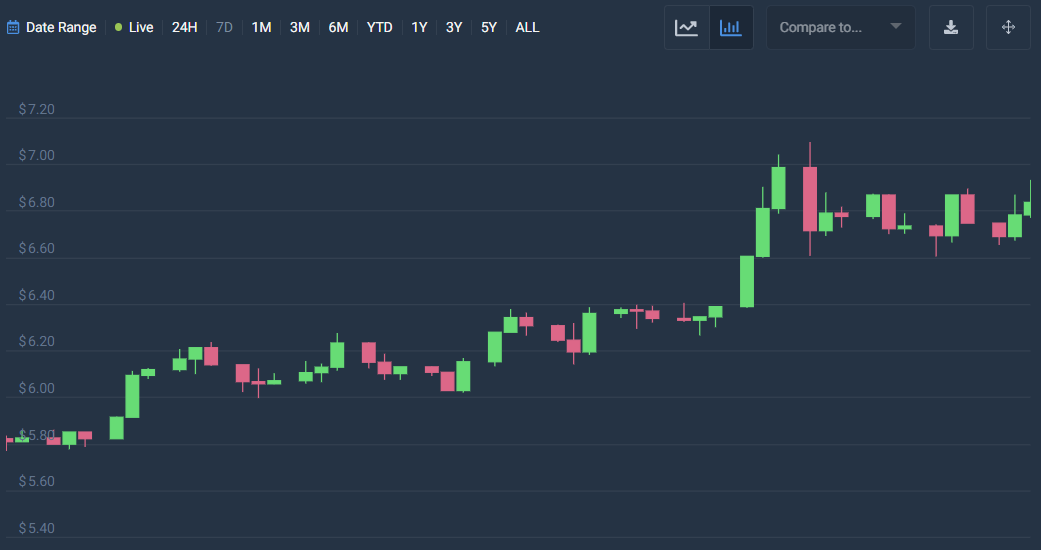Select the 24H time range
This screenshot has width=1041, height=550.
coord(185,27)
